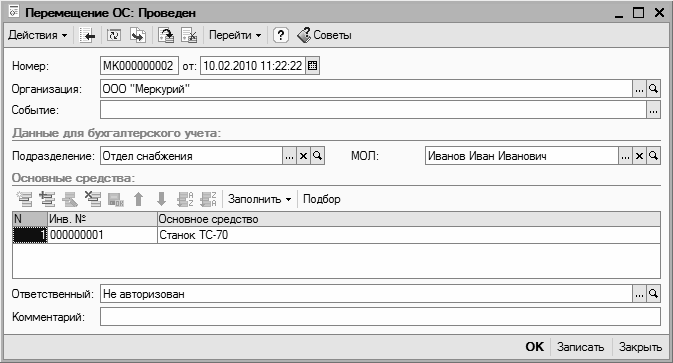The image size is (673, 363).
Task: Click the Закрыть button
Action: coord(640,347)
